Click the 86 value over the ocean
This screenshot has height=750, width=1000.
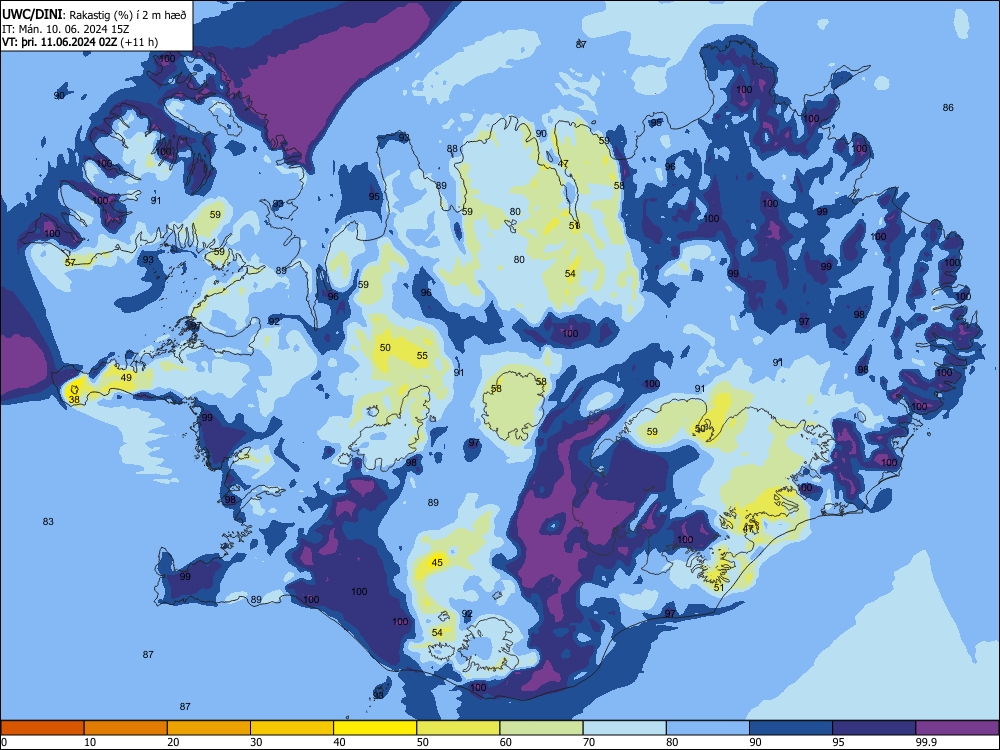point(948,108)
